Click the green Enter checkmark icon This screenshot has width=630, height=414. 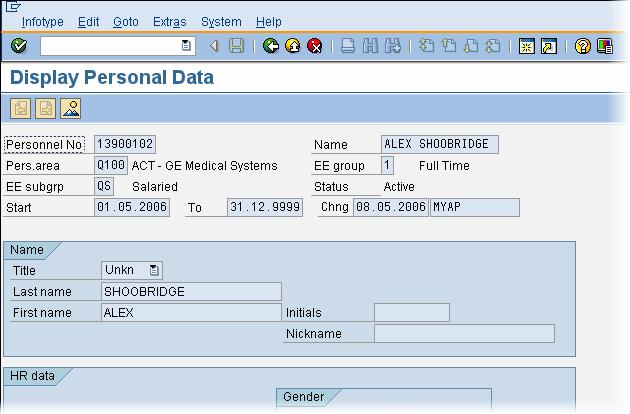[x=19, y=46]
